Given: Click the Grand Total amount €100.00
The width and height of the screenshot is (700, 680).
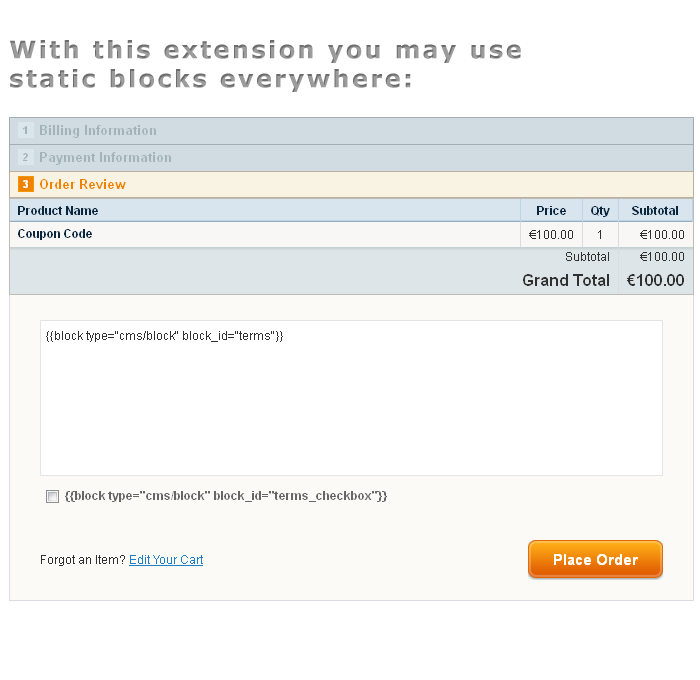Looking at the screenshot, I should [655, 280].
